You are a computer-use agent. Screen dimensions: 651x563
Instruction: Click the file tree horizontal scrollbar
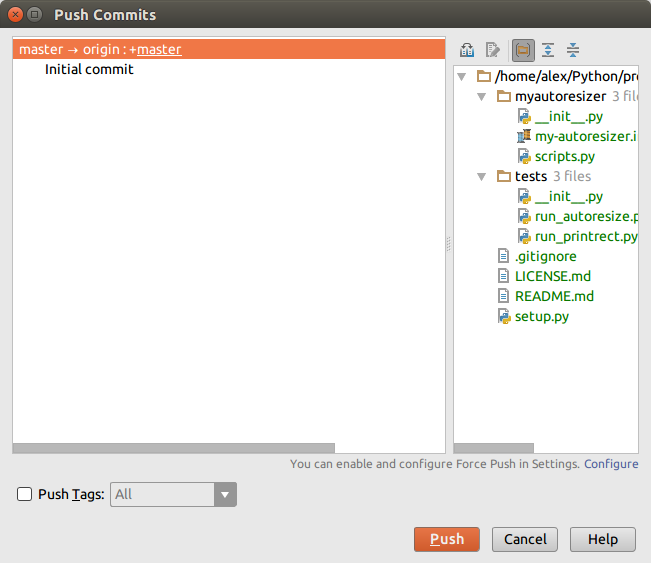point(494,448)
